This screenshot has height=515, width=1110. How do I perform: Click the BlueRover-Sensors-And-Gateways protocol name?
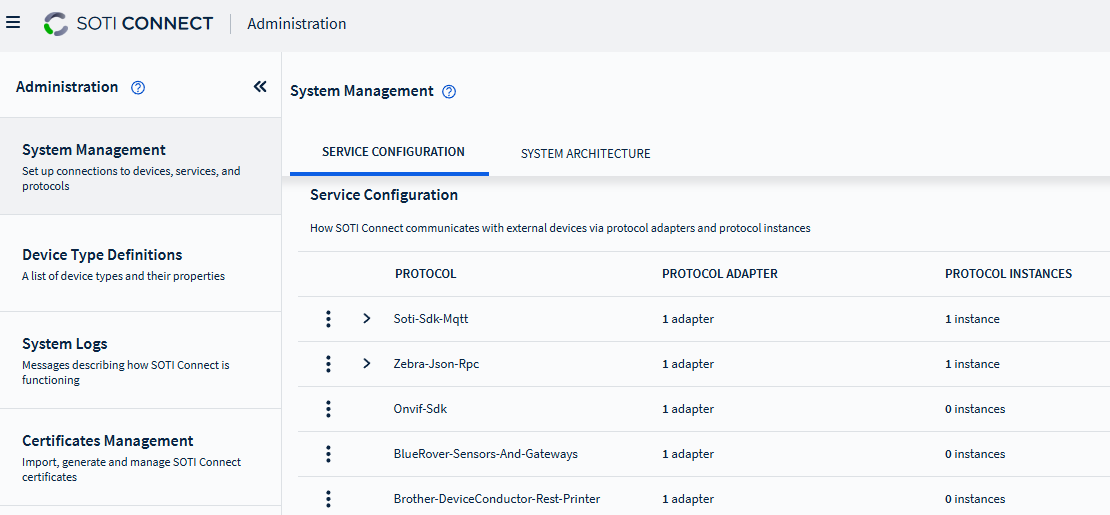(486, 454)
